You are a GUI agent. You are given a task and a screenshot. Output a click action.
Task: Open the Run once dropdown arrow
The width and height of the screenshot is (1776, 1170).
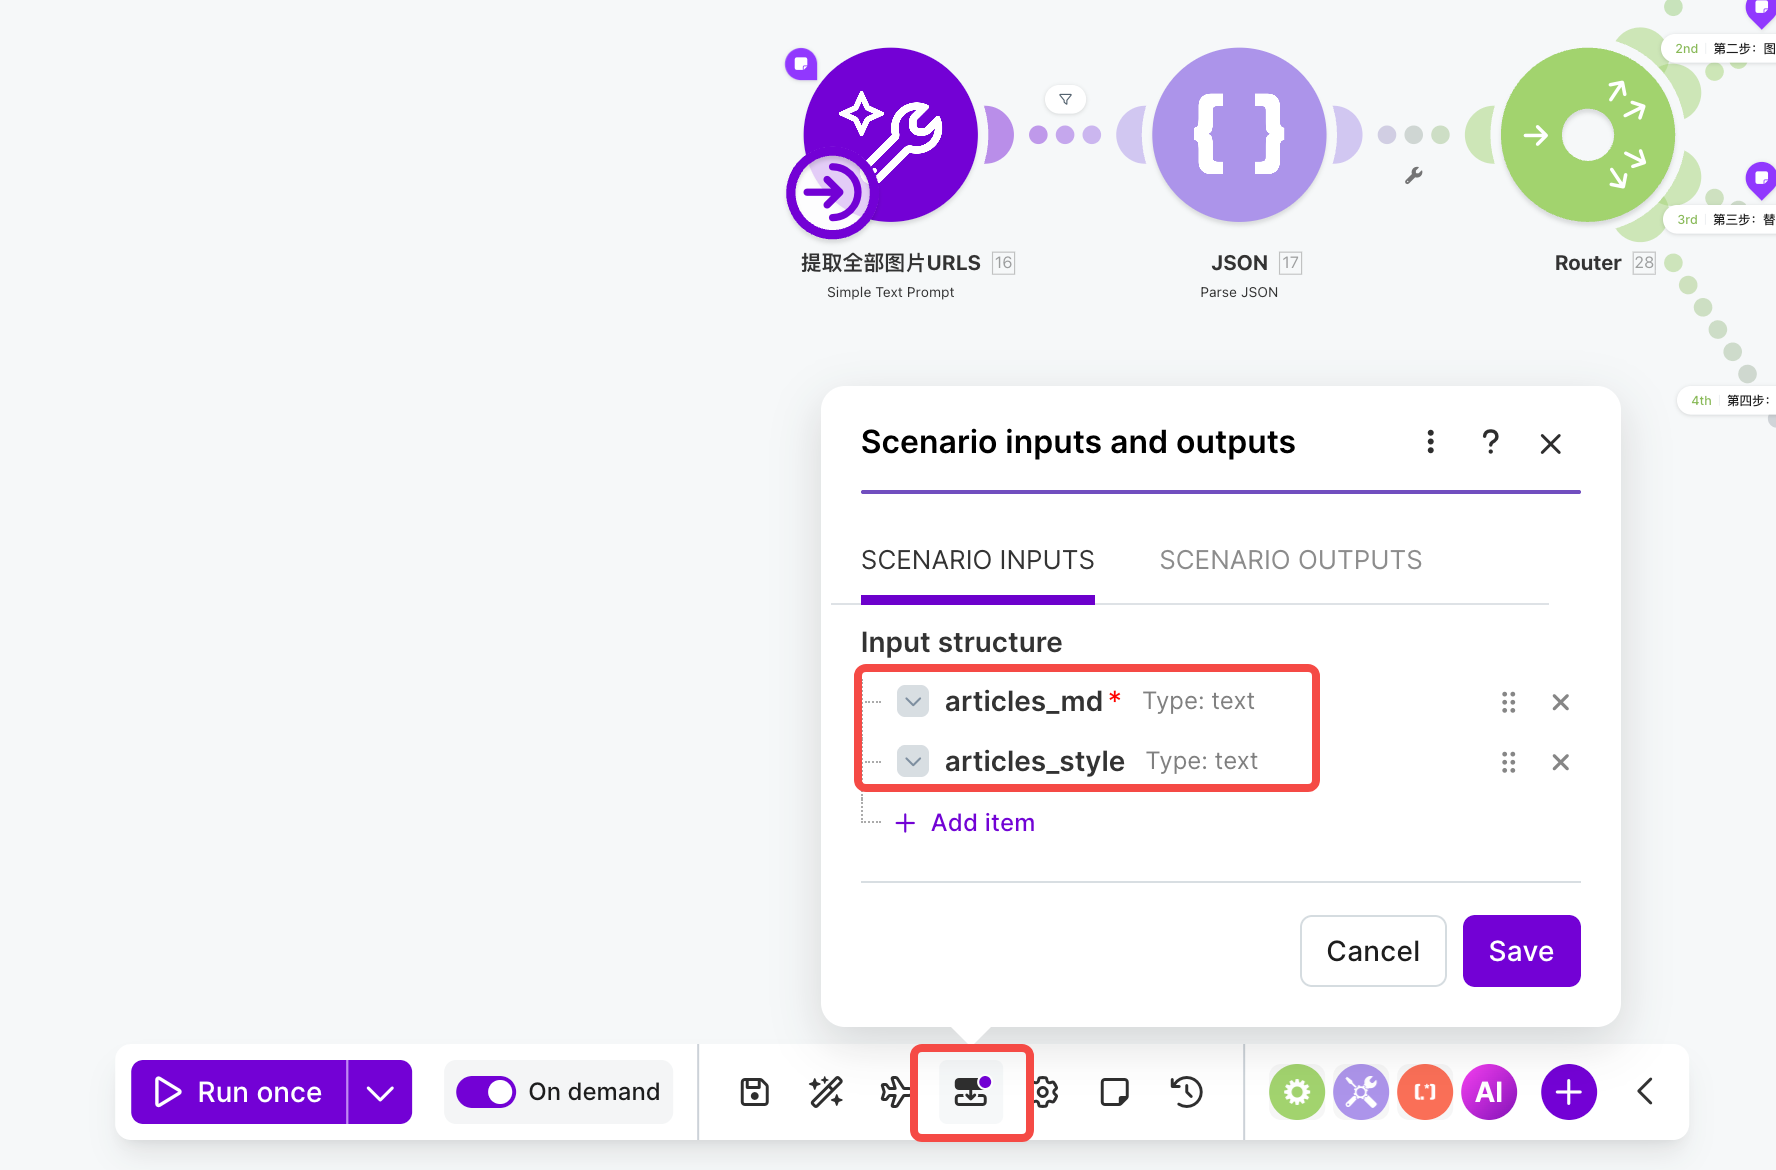(x=380, y=1092)
